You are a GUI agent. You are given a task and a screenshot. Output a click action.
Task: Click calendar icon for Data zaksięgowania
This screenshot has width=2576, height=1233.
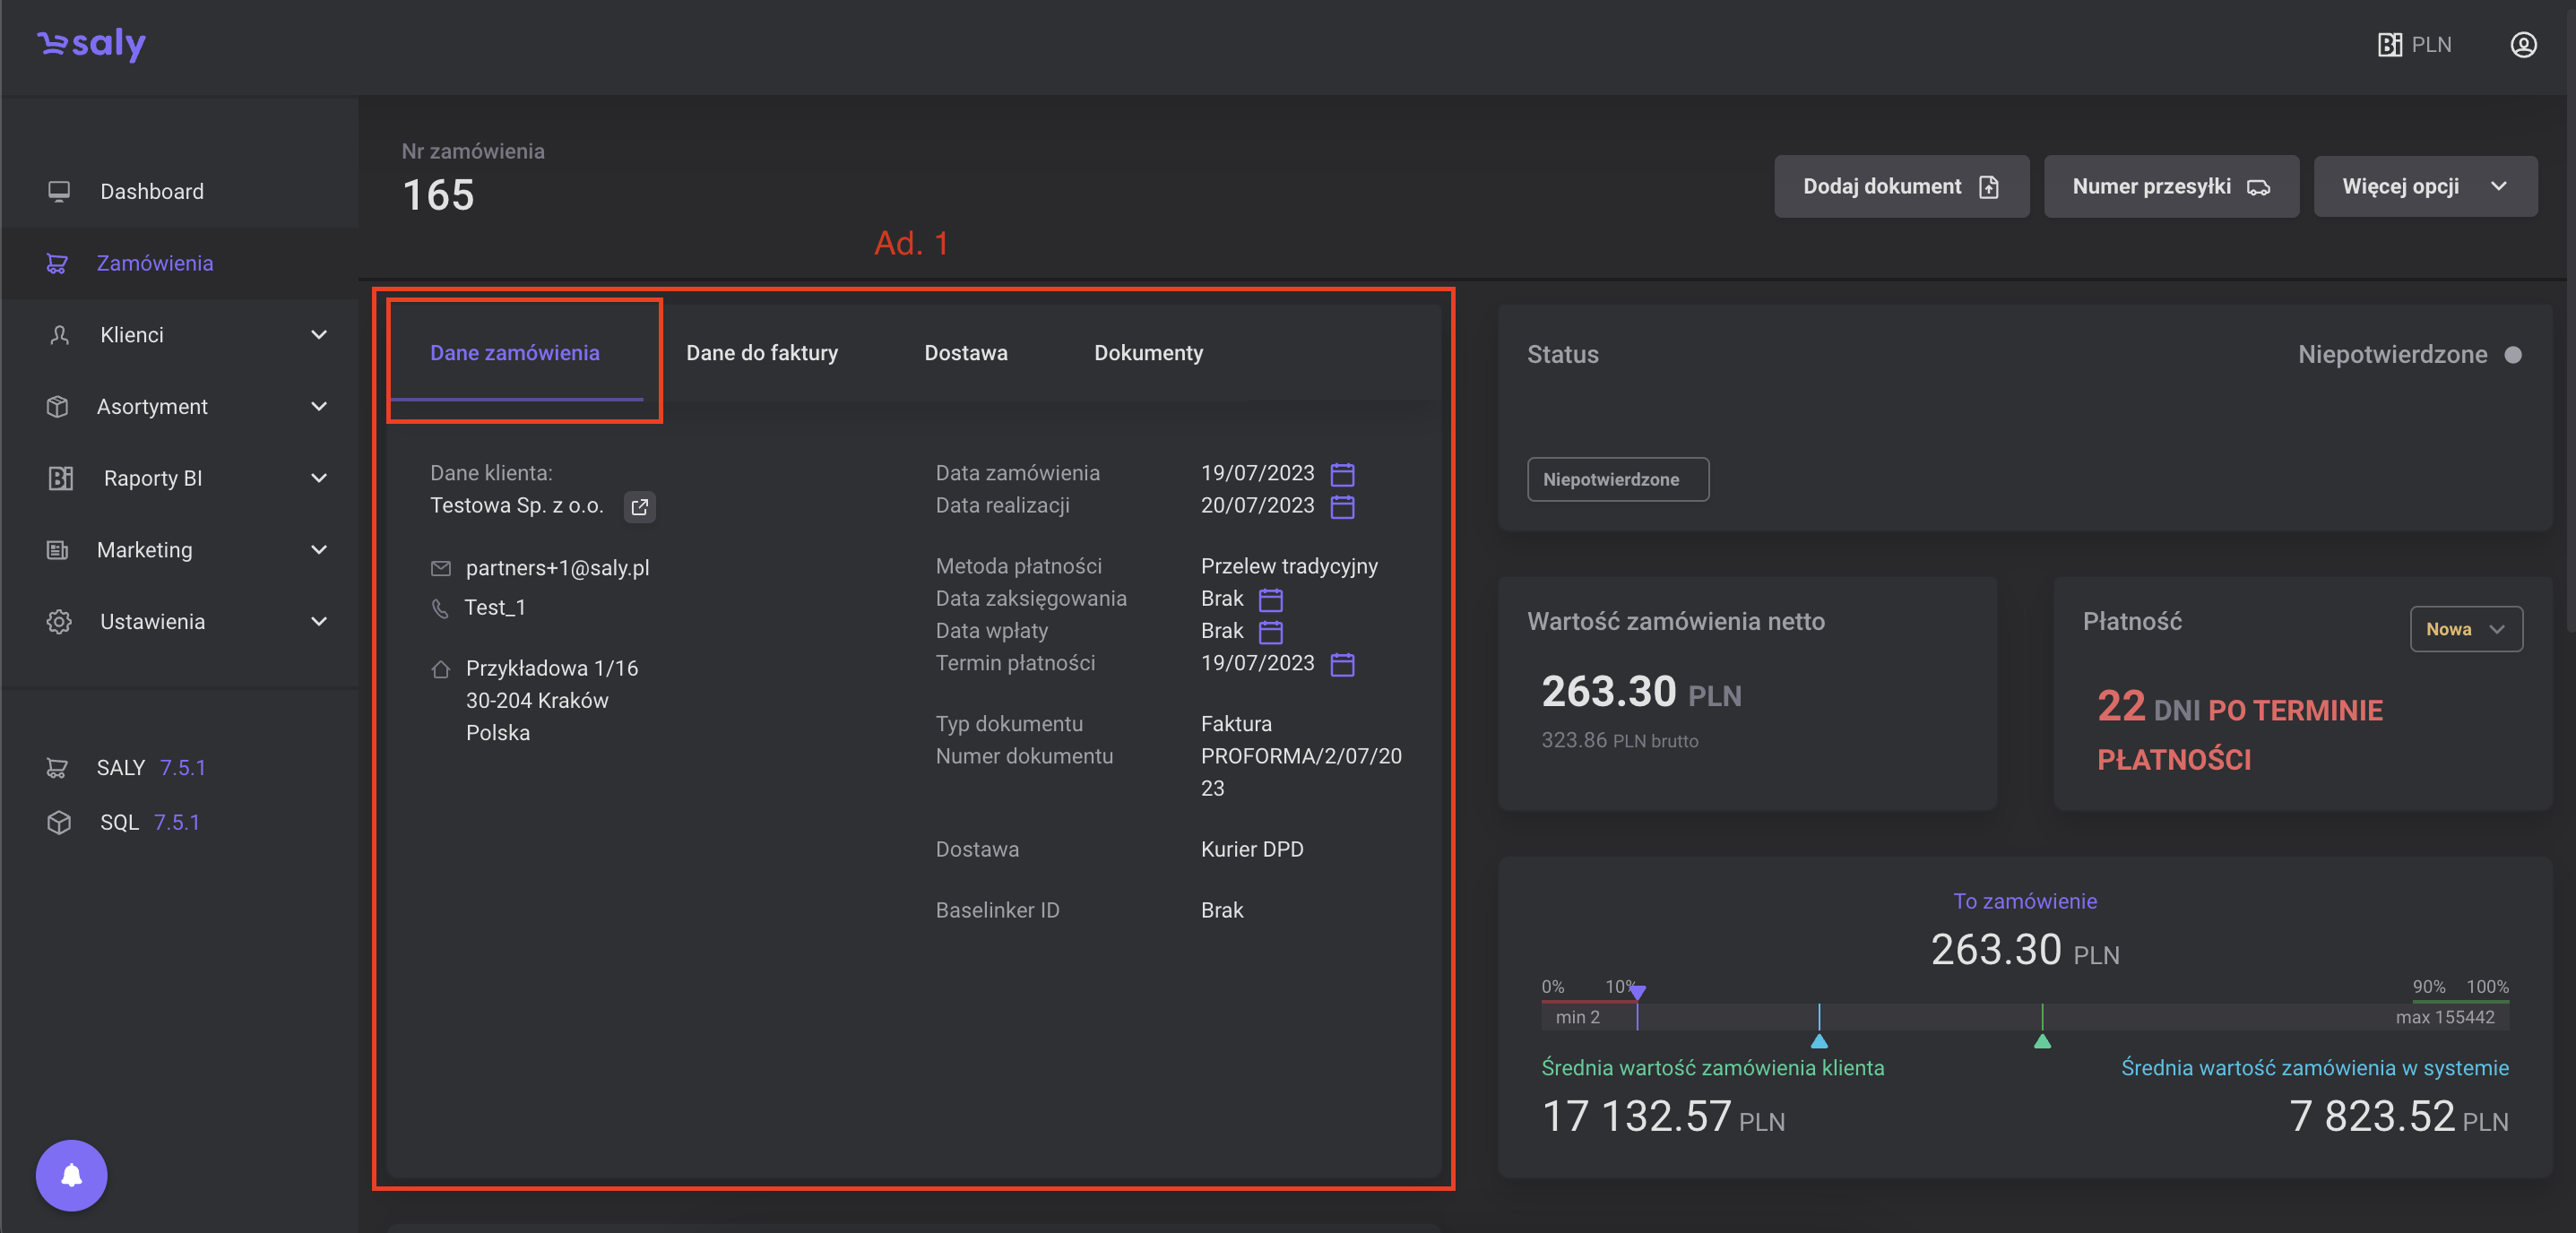click(1270, 600)
